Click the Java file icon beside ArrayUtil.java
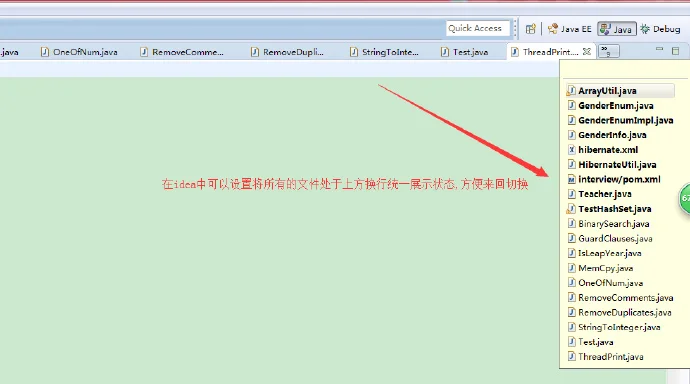Screen dimensions: 690x384 pyautogui.click(x=571, y=91)
